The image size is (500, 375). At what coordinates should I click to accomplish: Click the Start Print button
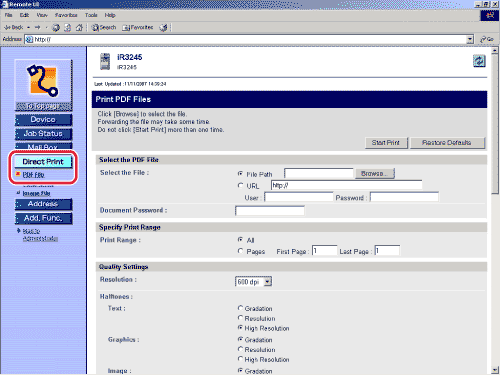coord(386,143)
